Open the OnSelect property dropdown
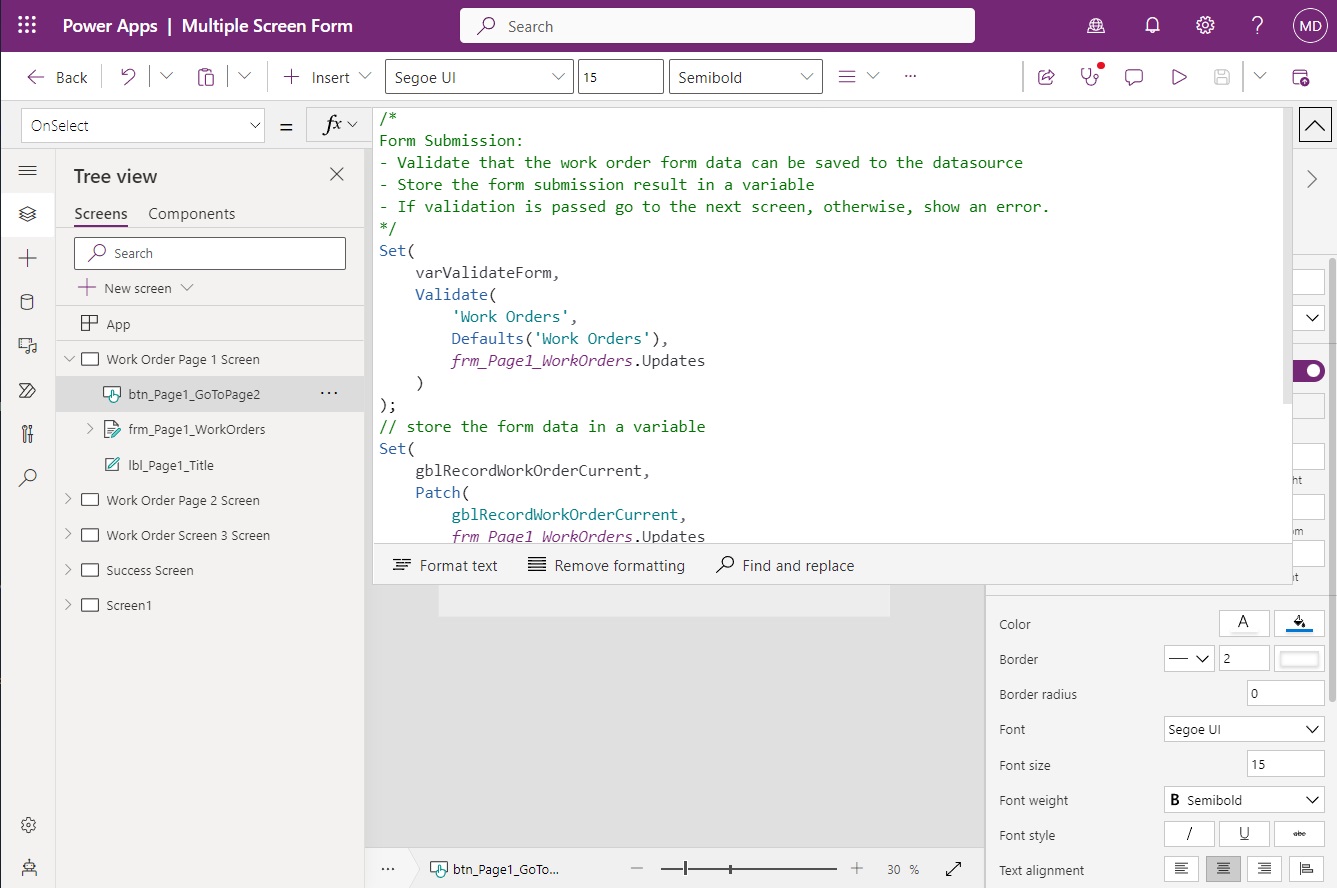 pos(143,126)
